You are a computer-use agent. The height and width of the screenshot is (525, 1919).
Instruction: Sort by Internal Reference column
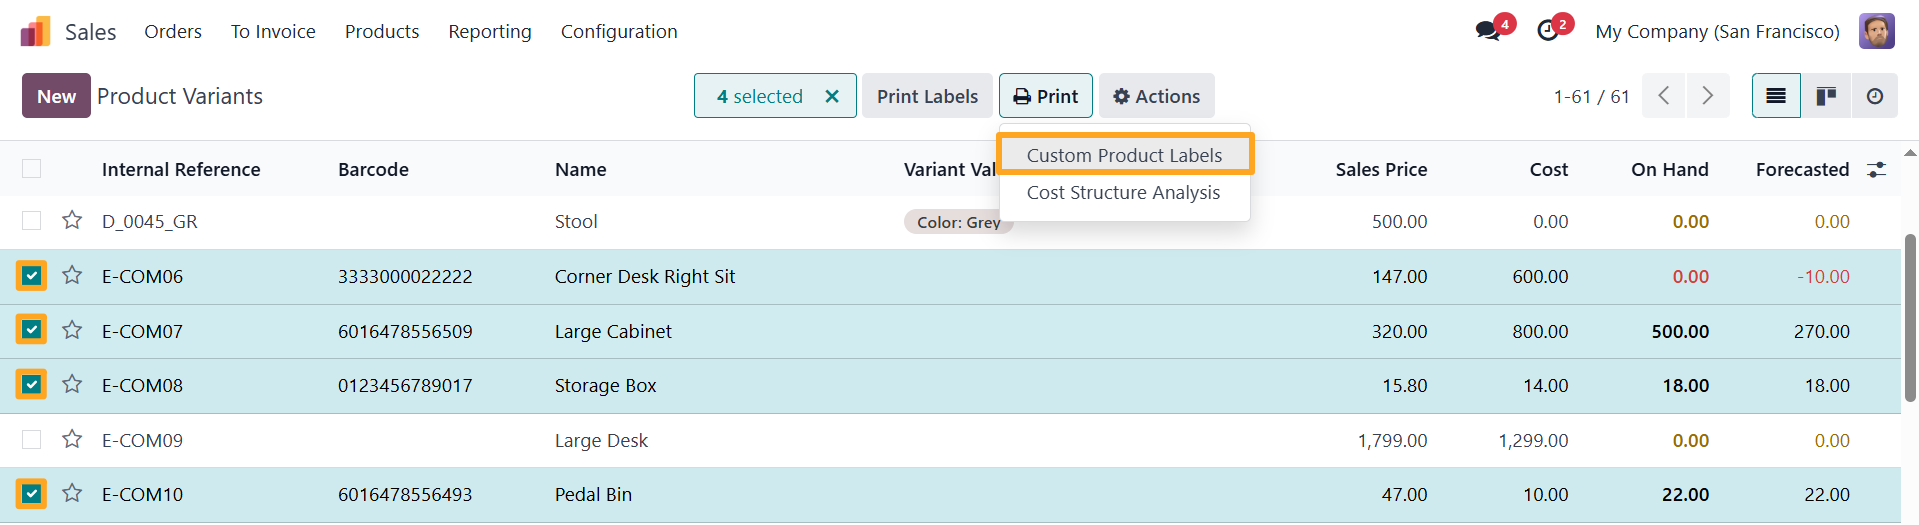pos(181,169)
